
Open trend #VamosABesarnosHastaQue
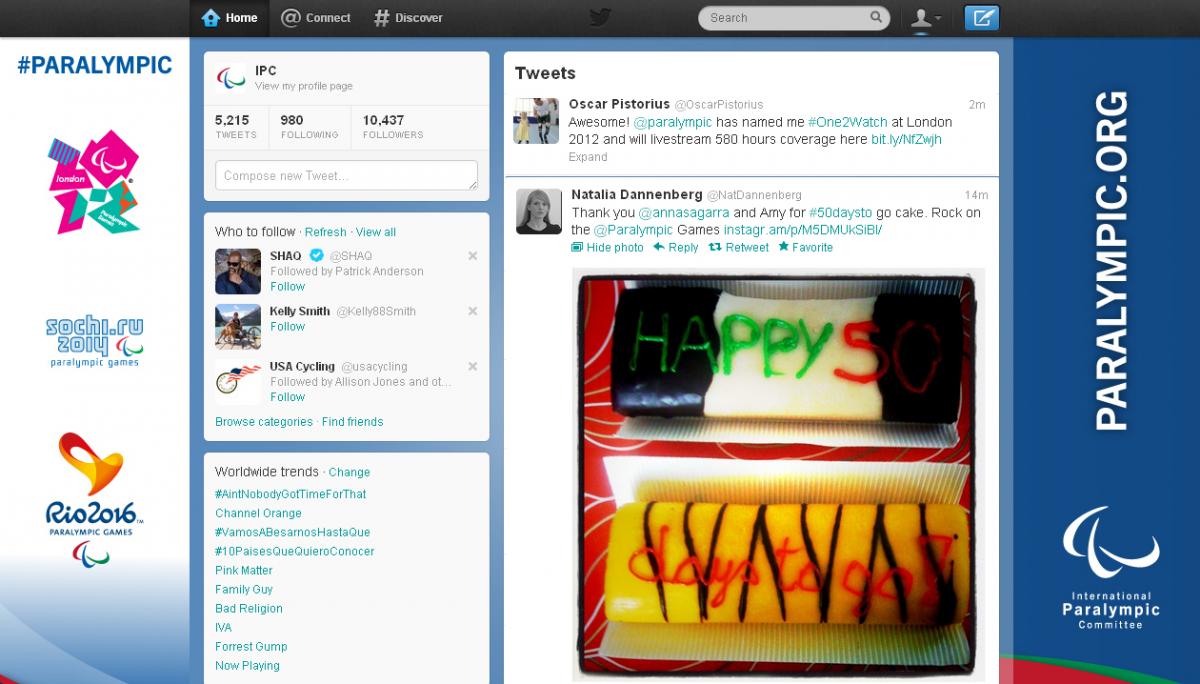tap(293, 532)
